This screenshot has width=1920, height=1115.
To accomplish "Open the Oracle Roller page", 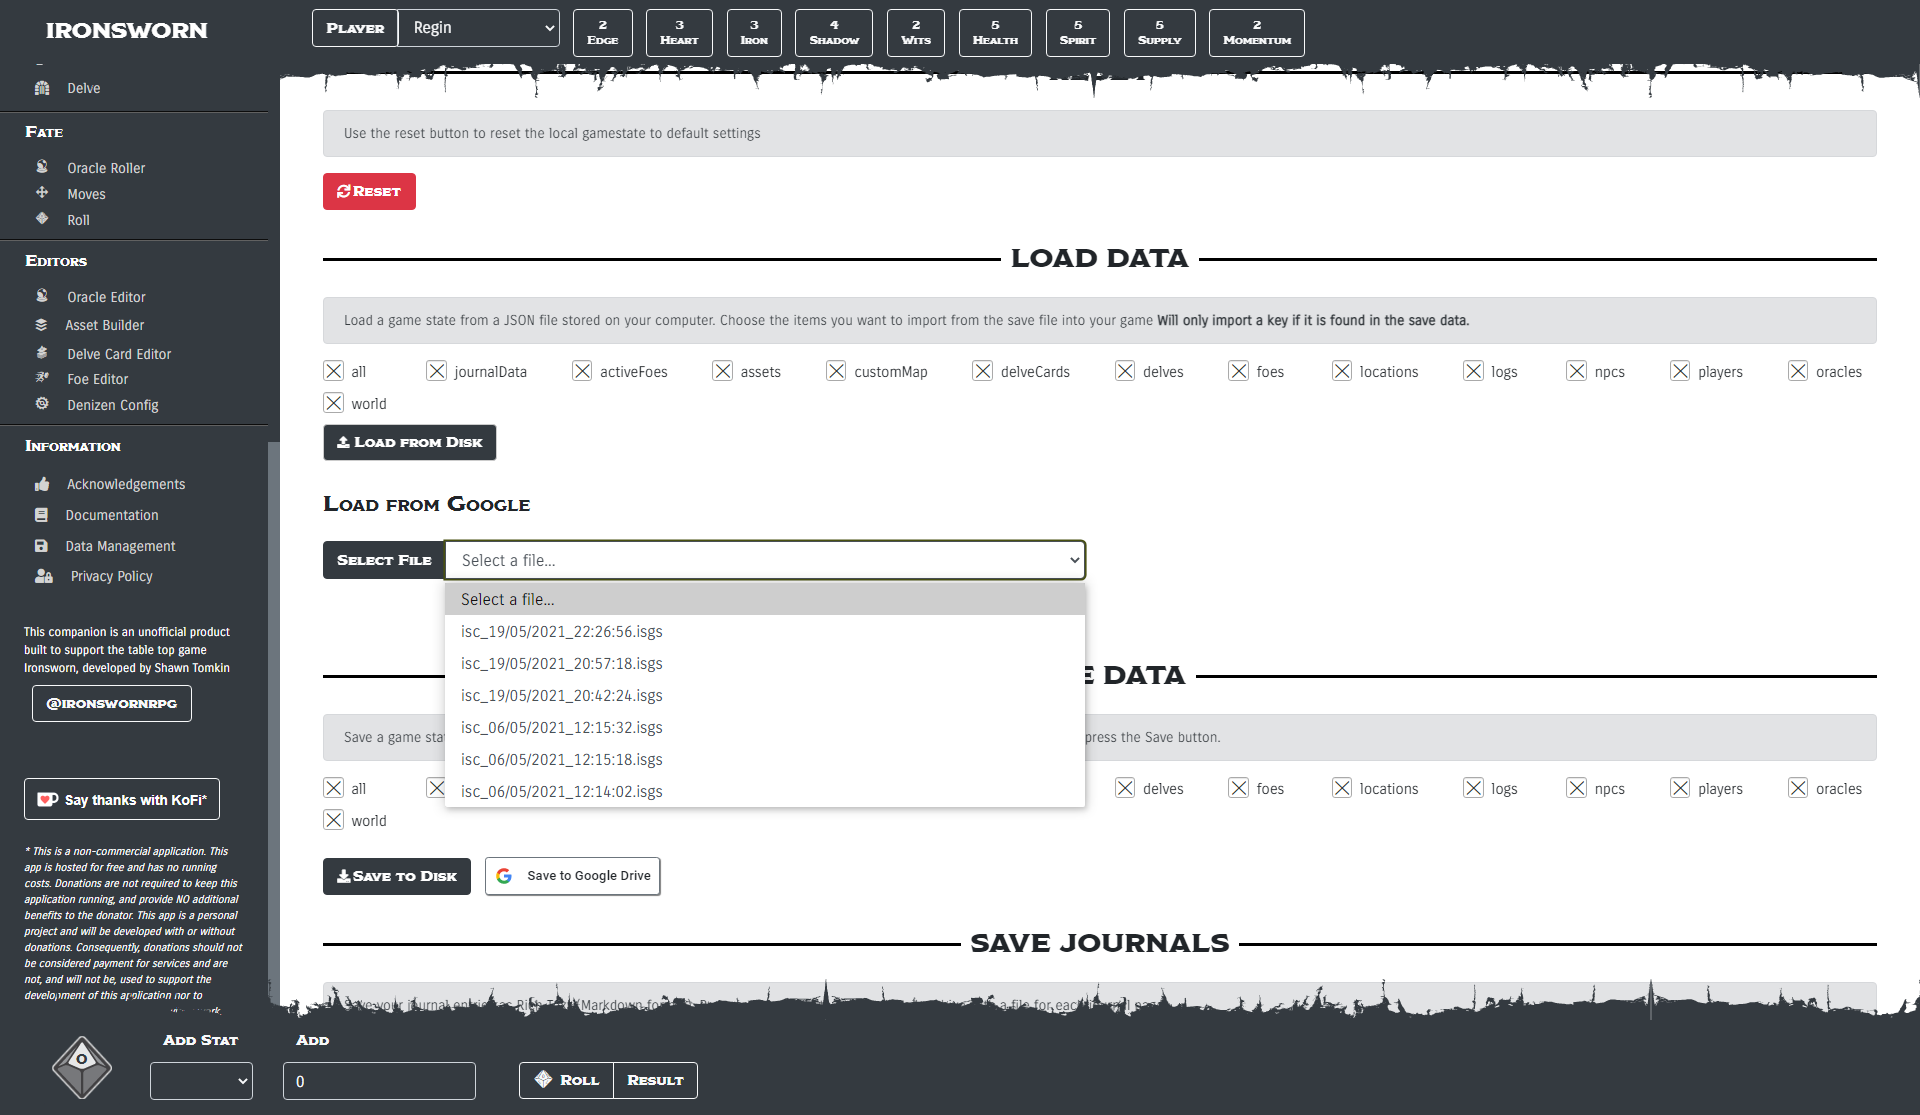I will coord(106,168).
